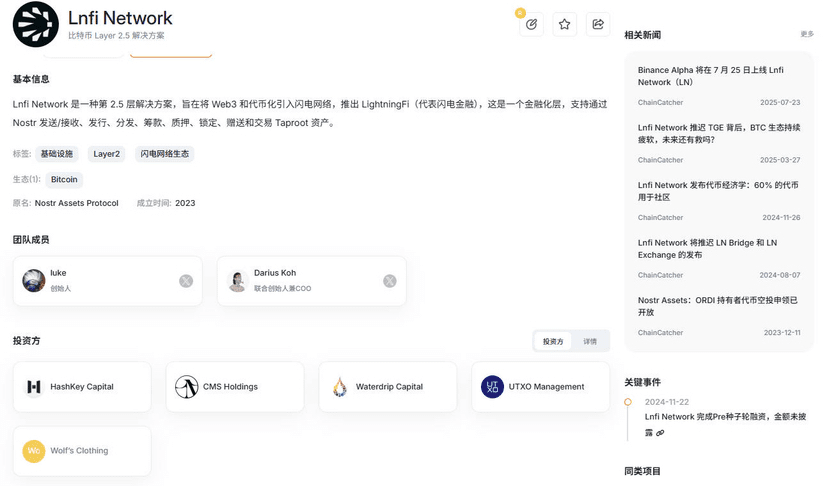Open the link icon in the 2024-11-22 event
Viewport: 829px width, 486px height.
660,433
